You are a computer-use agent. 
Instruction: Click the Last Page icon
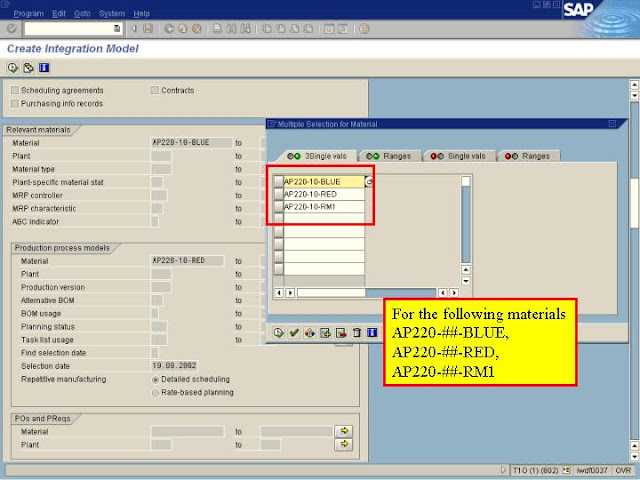click(308, 29)
